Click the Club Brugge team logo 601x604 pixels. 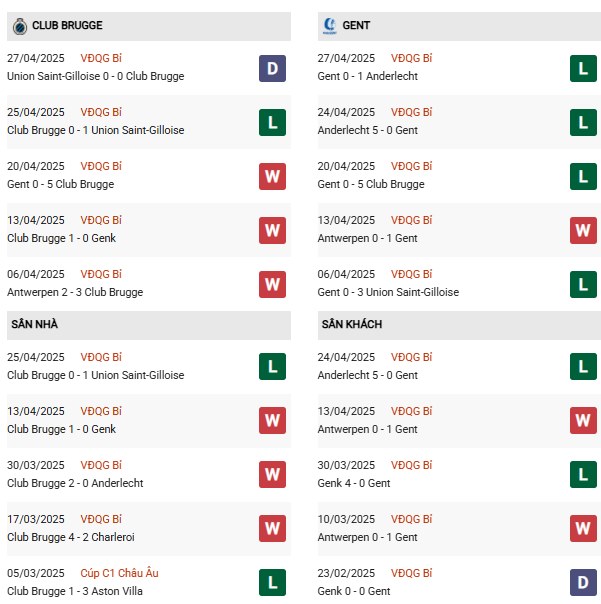tap(20, 25)
